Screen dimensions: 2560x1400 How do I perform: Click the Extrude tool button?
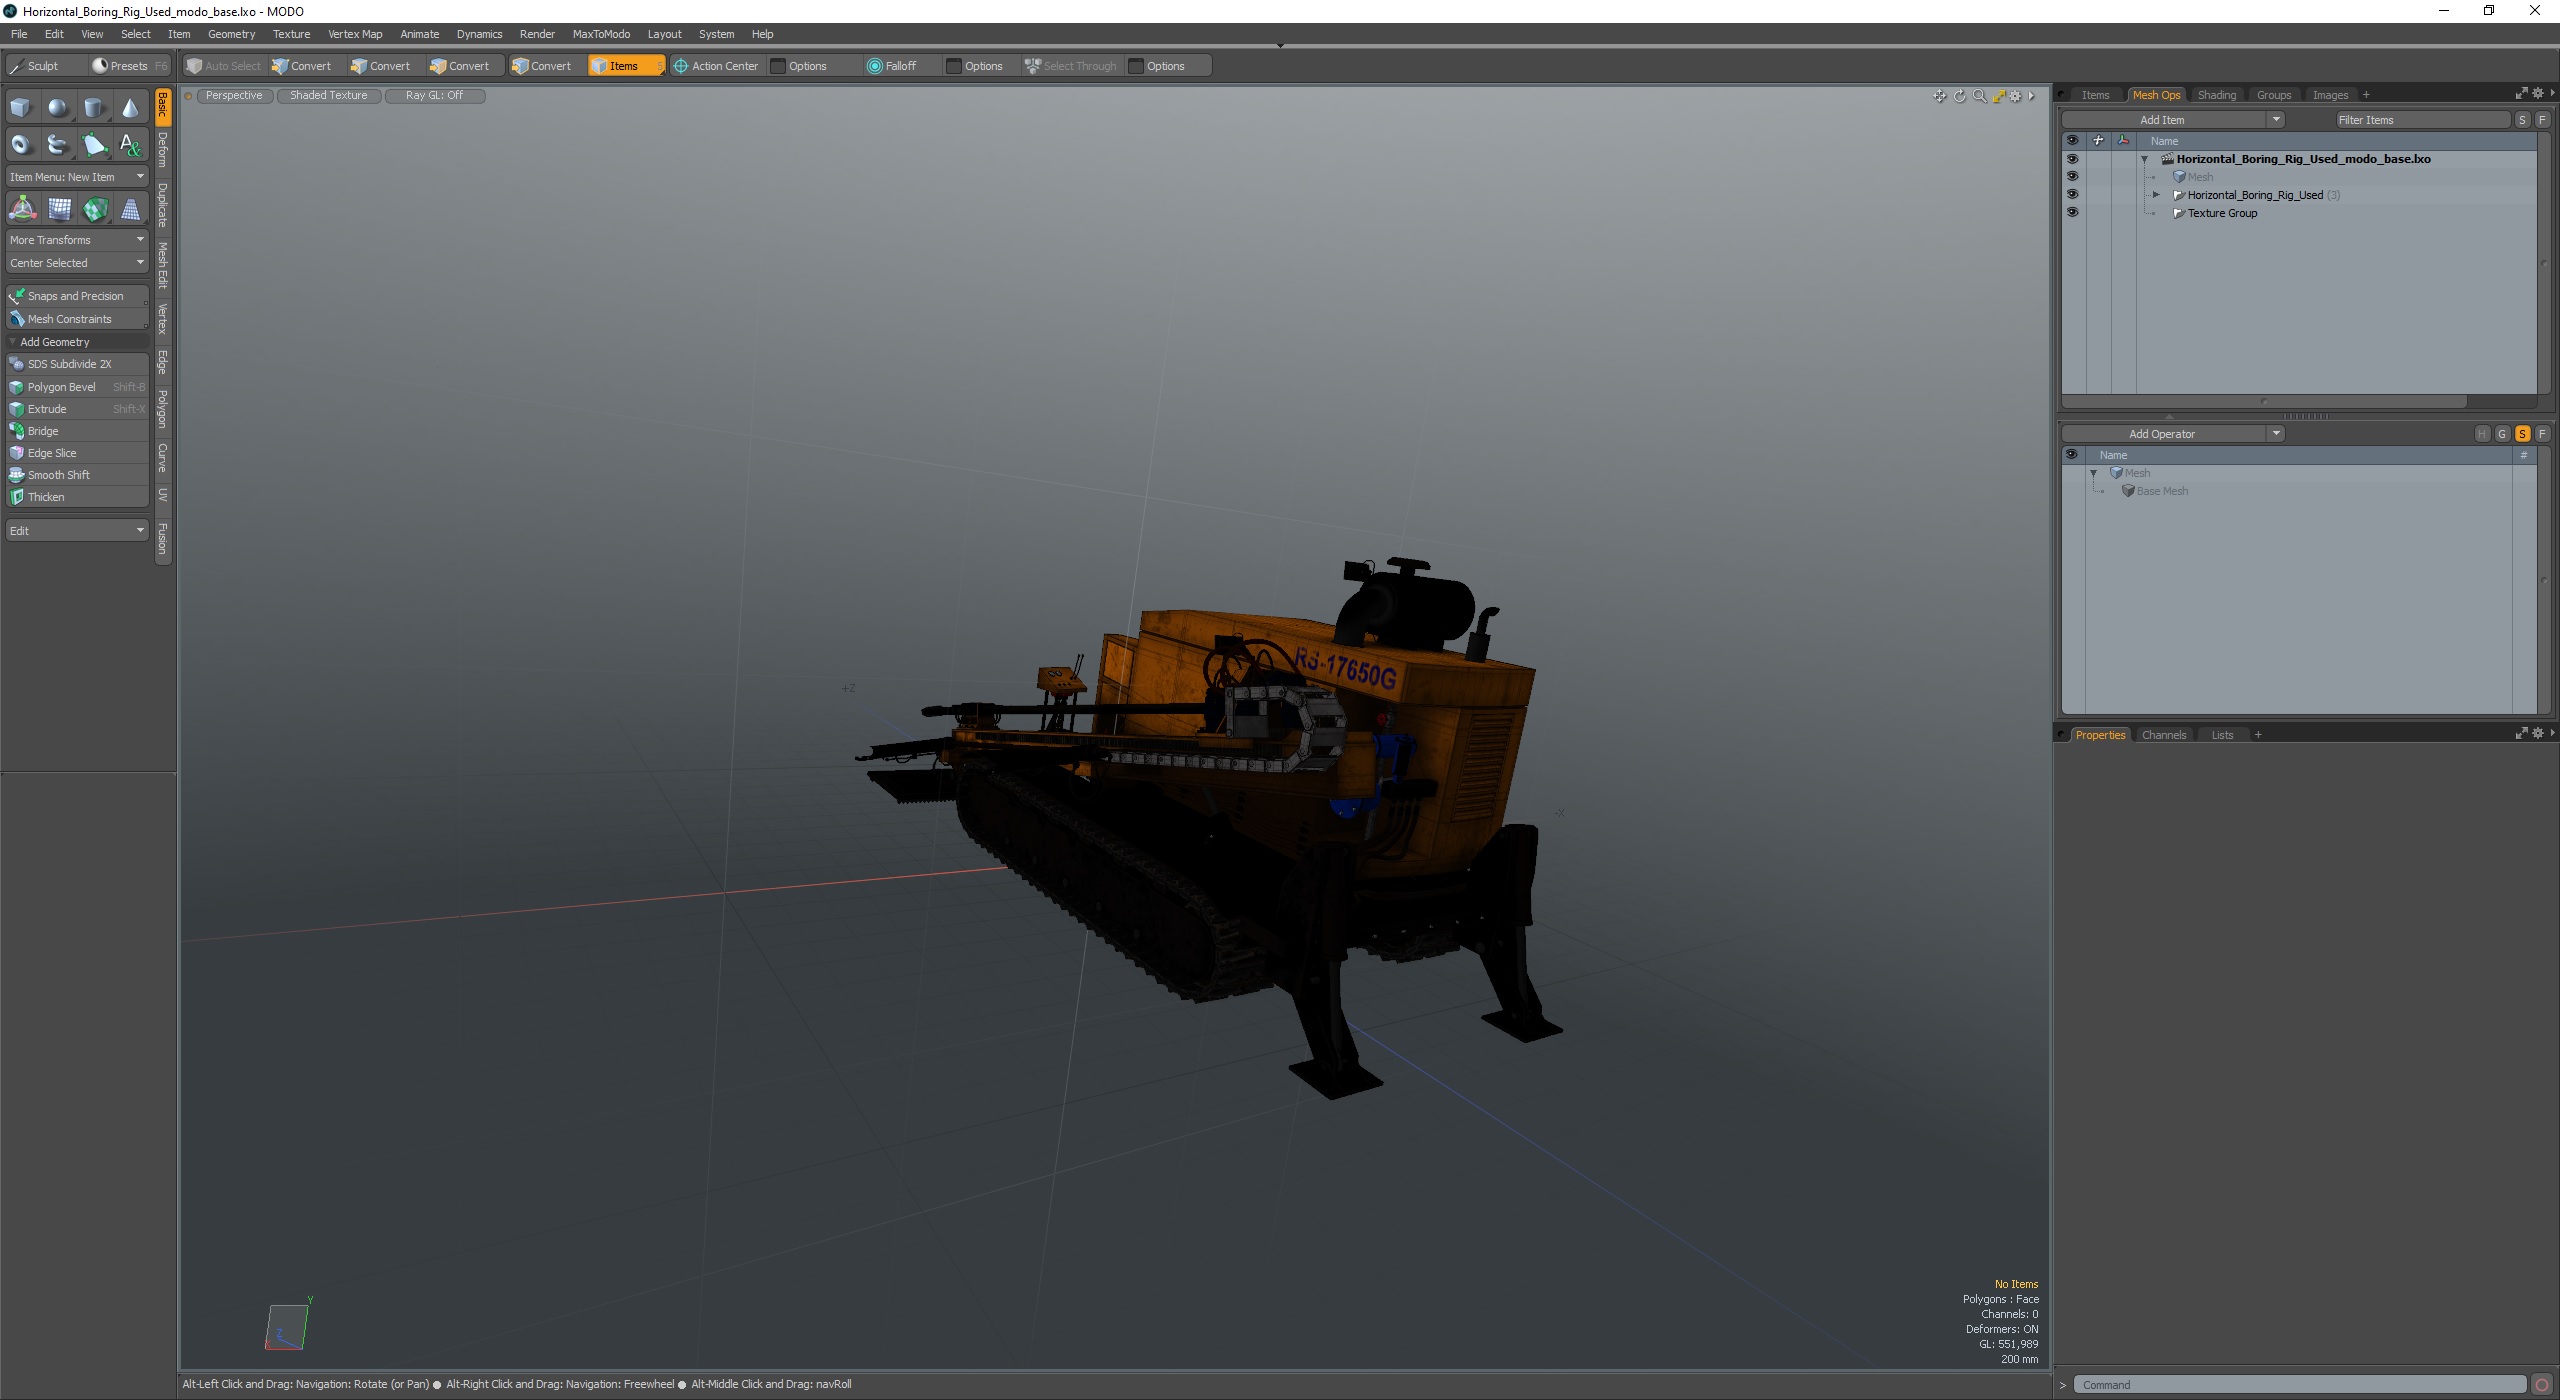point(77,409)
